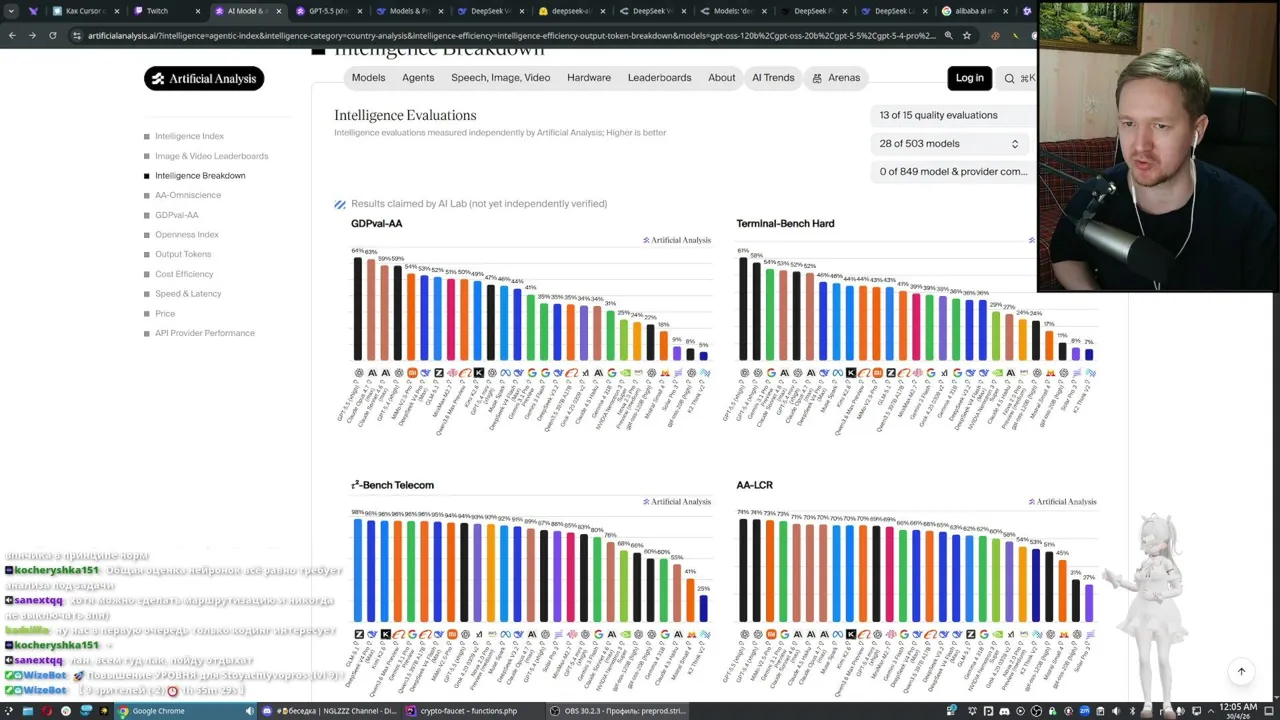Open the About navigation item
1280x720 pixels.
pyautogui.click(x=721, y=78)
